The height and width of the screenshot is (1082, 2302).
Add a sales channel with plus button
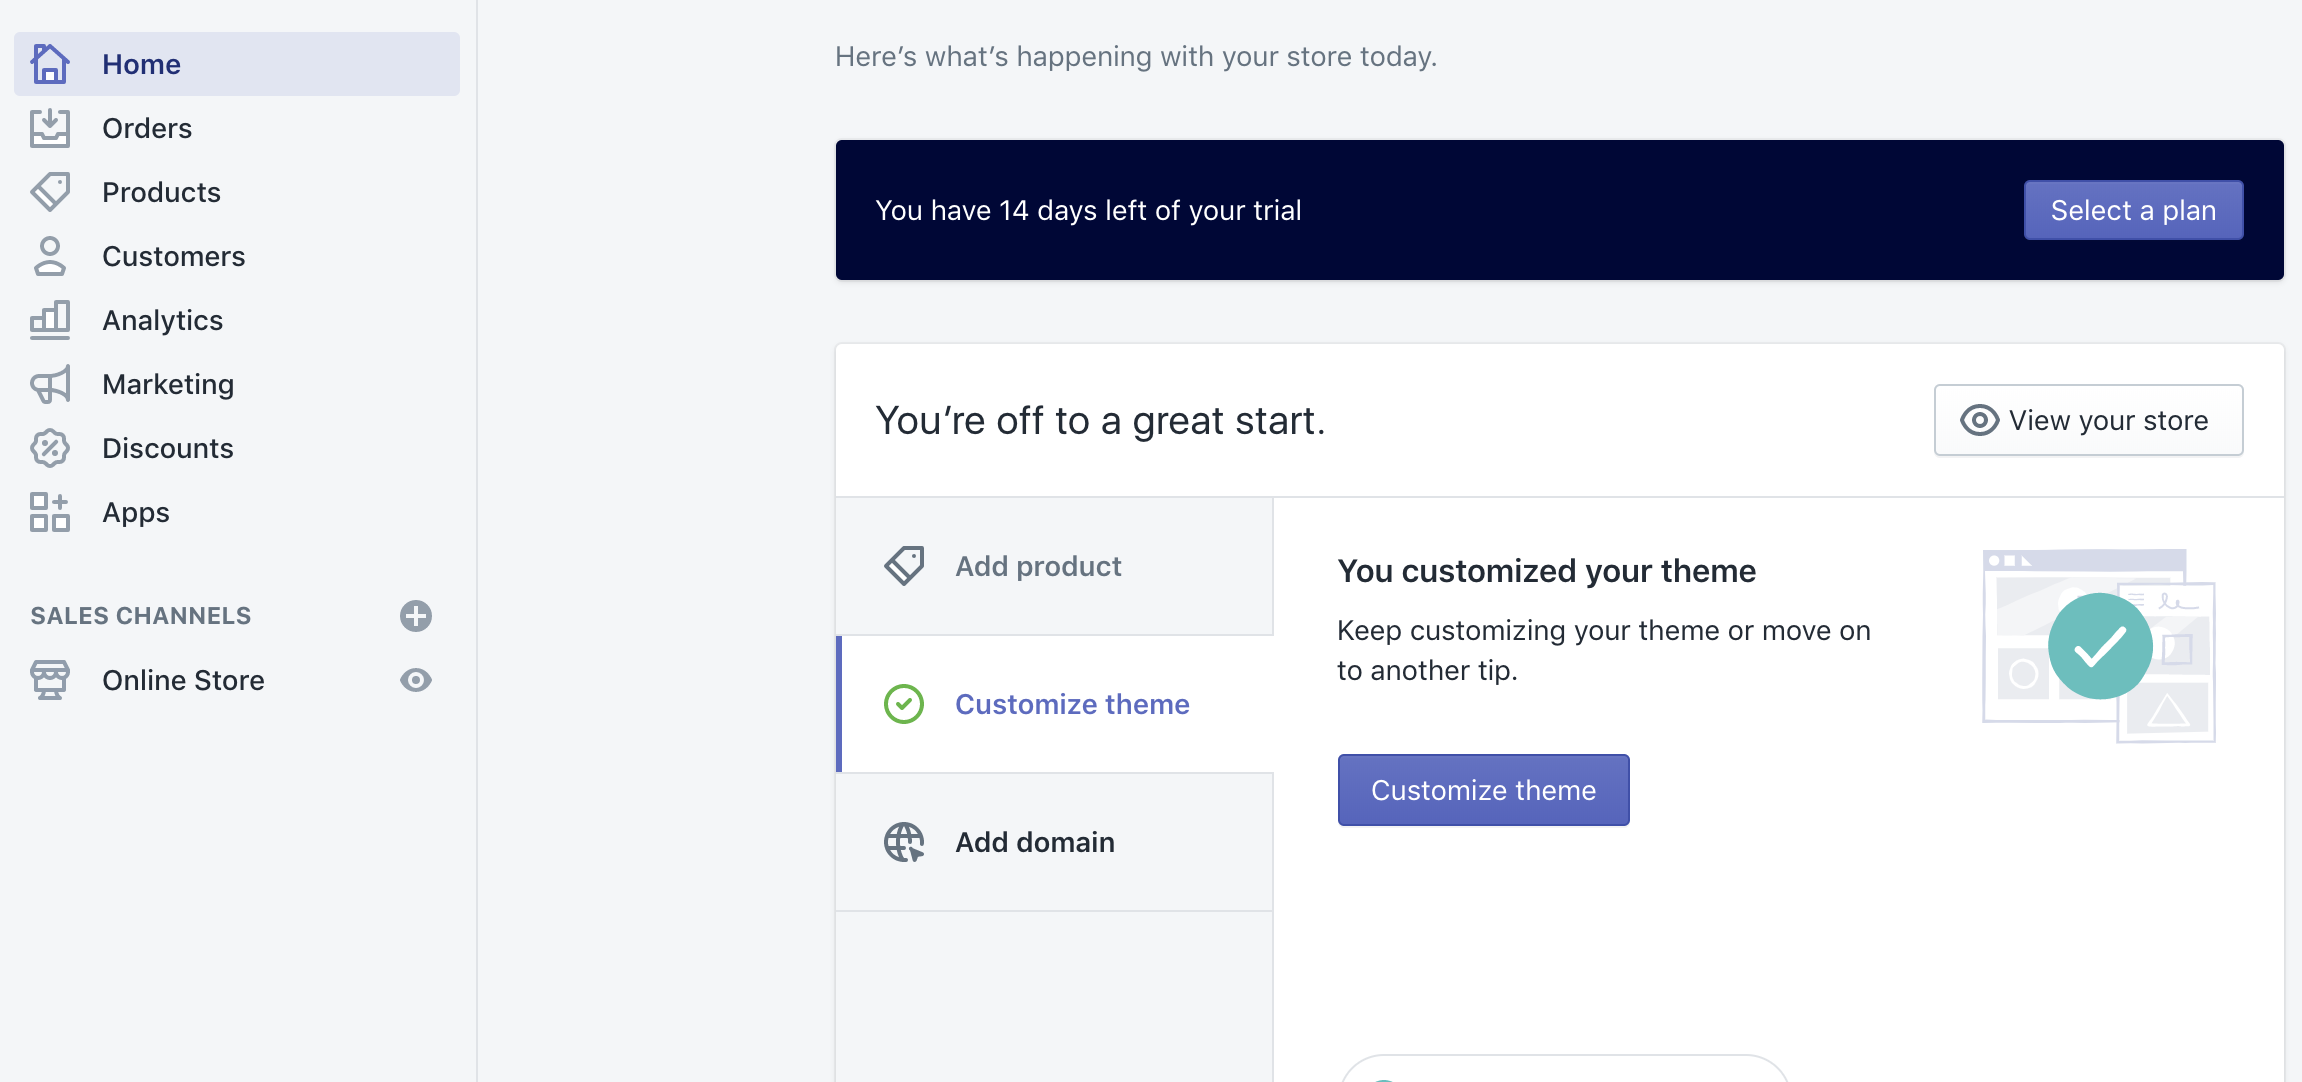416,616
